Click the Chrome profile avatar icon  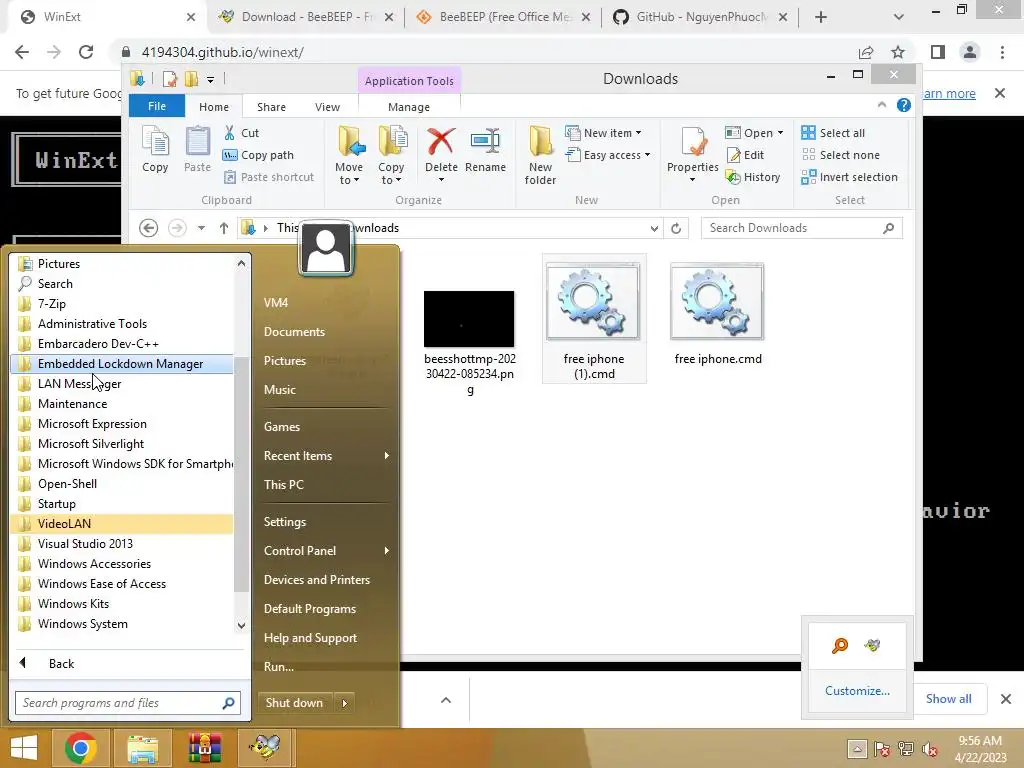click(970, 52)
